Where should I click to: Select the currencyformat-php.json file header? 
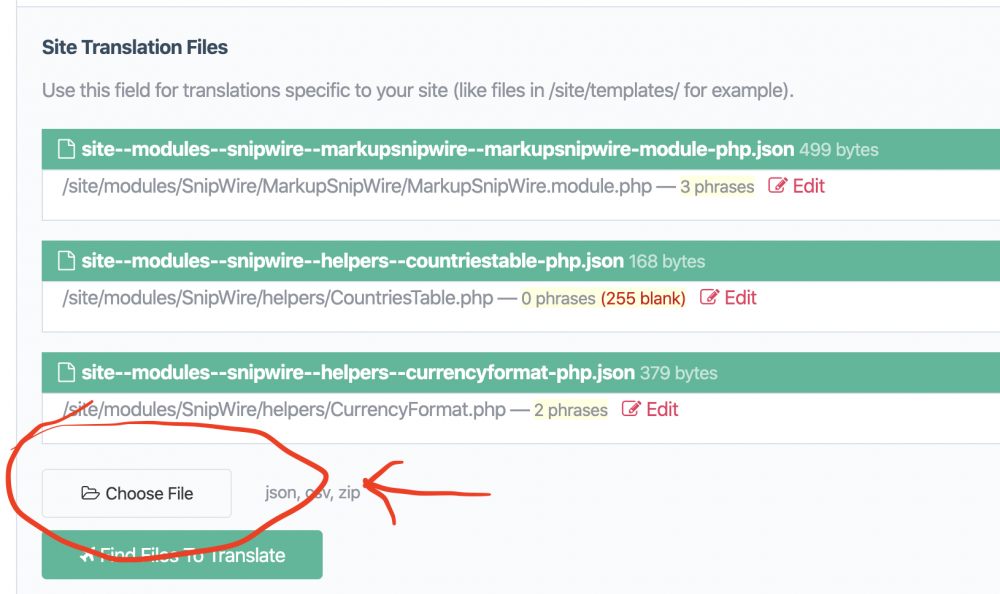click(358, 373)
